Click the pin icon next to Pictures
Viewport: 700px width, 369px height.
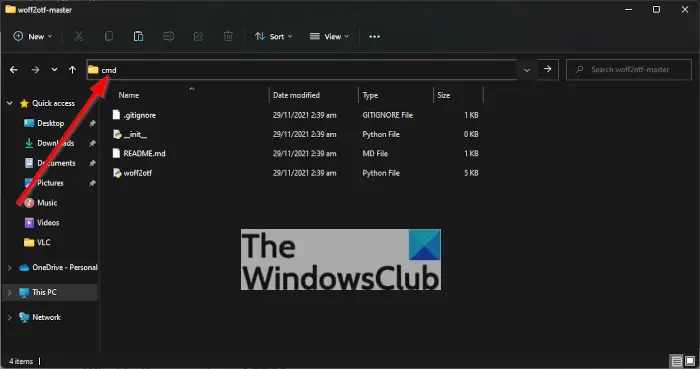pyautogui.click(x=92, y=183)
